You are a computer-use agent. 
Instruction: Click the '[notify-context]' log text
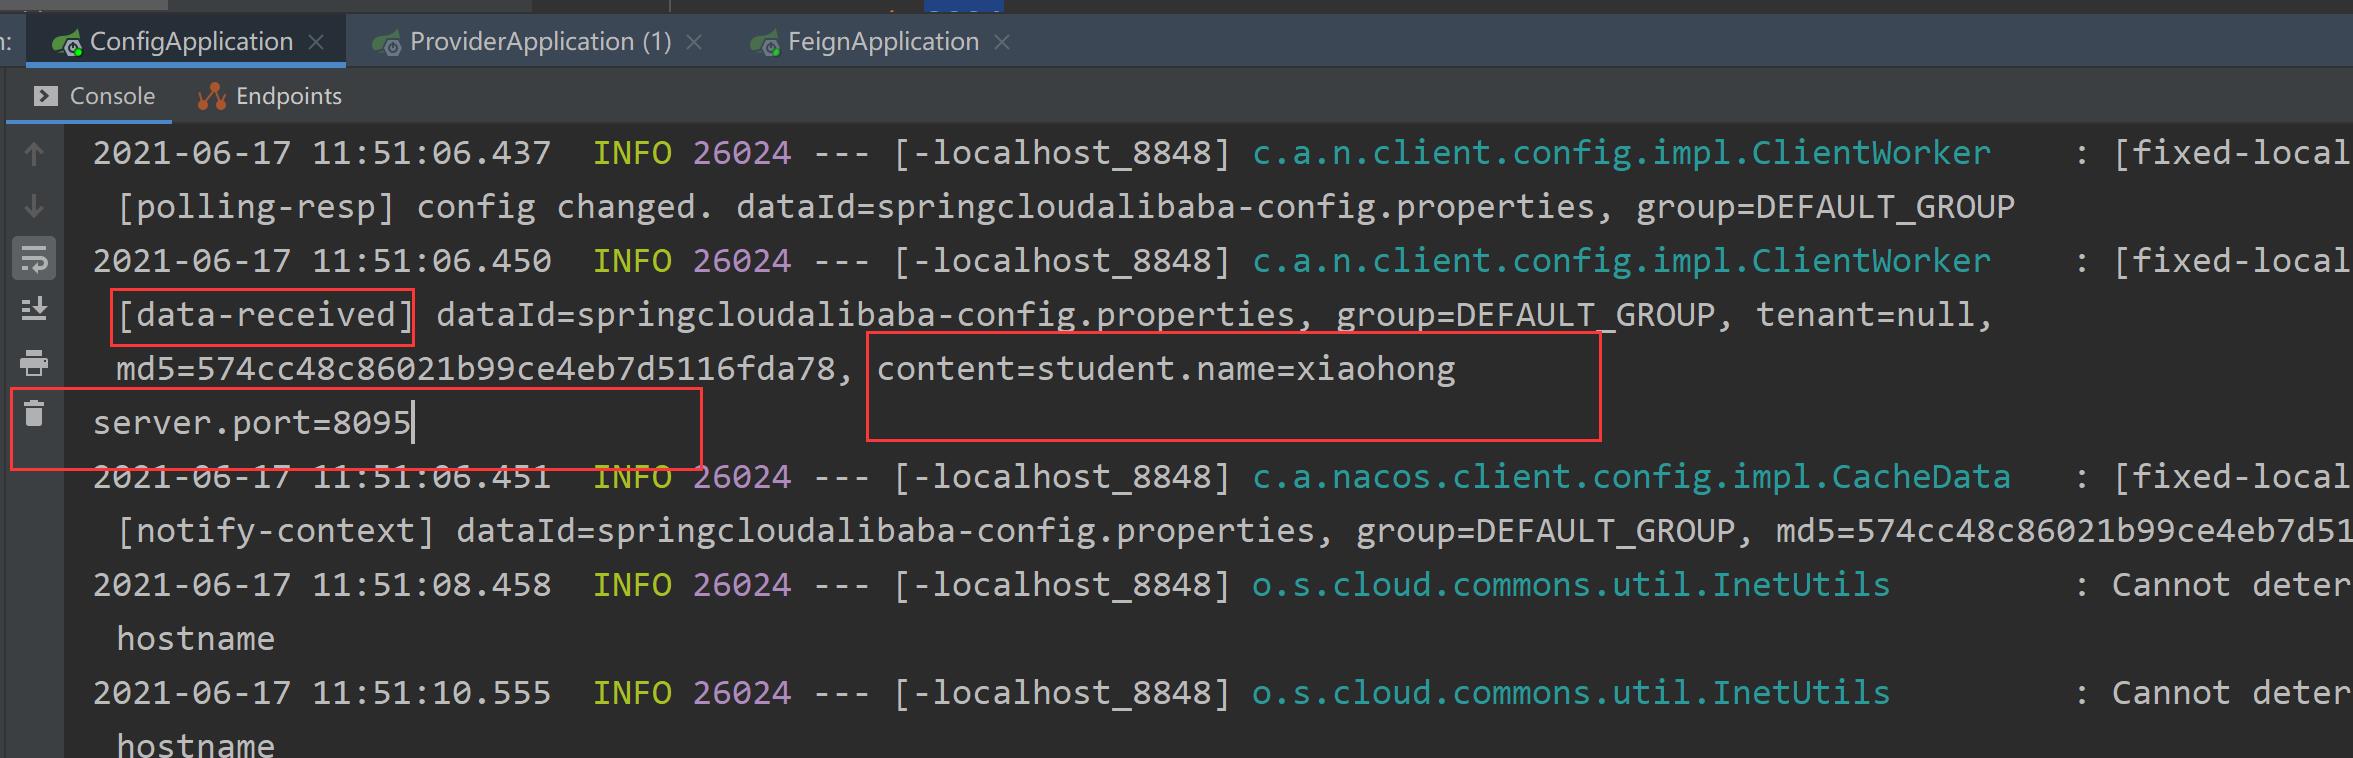pyautogui.click(x=275, y=531)
